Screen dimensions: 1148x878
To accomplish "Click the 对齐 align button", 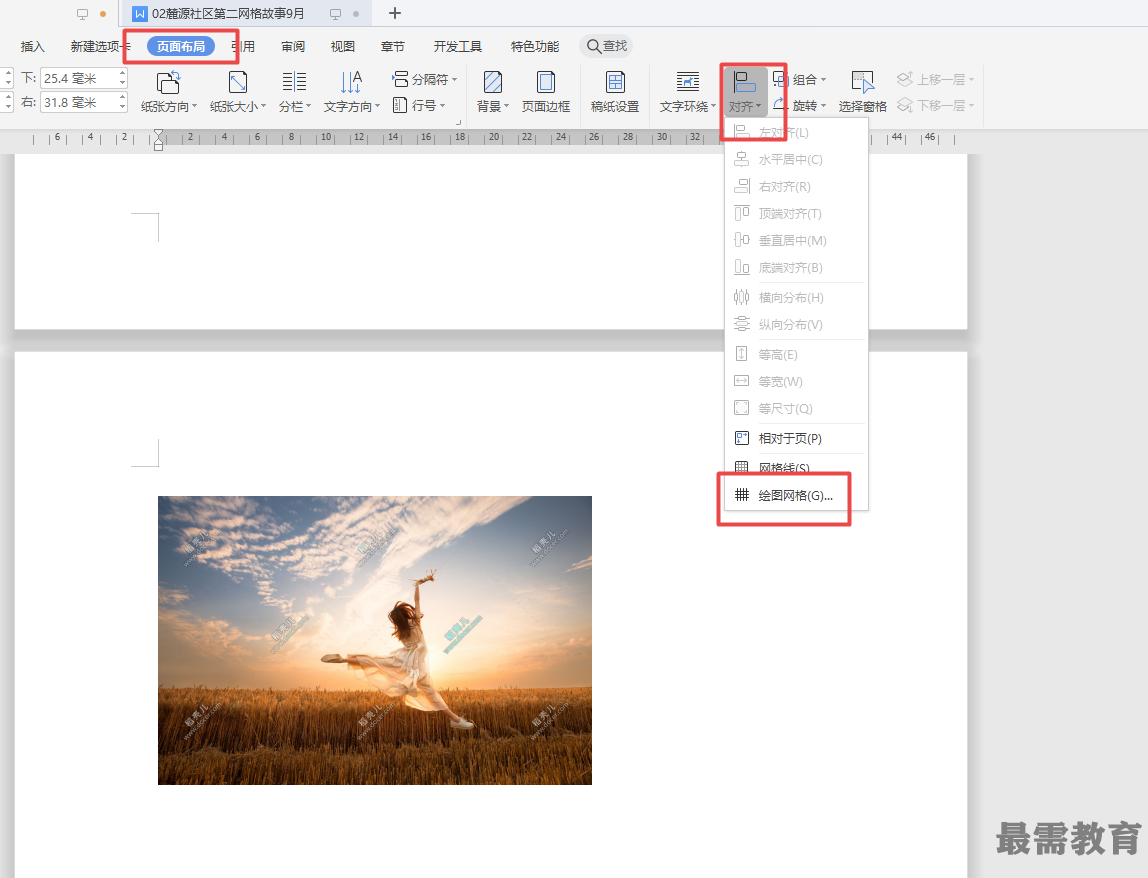I will click(745, 92).
